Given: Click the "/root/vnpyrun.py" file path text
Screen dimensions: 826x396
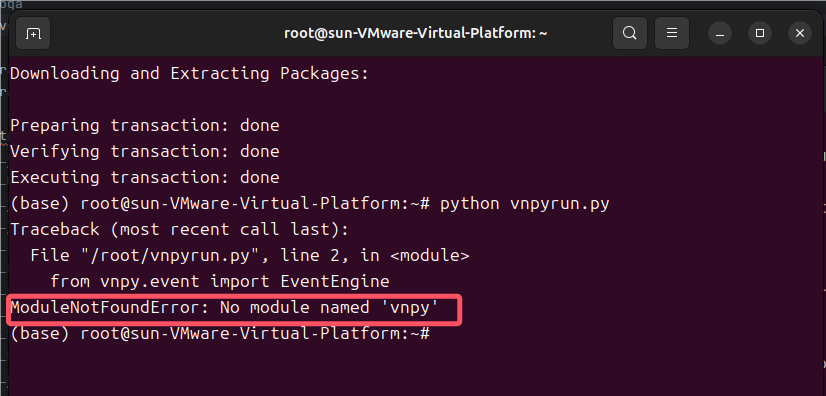Looking at the screenshot, I should click(169, 256).
